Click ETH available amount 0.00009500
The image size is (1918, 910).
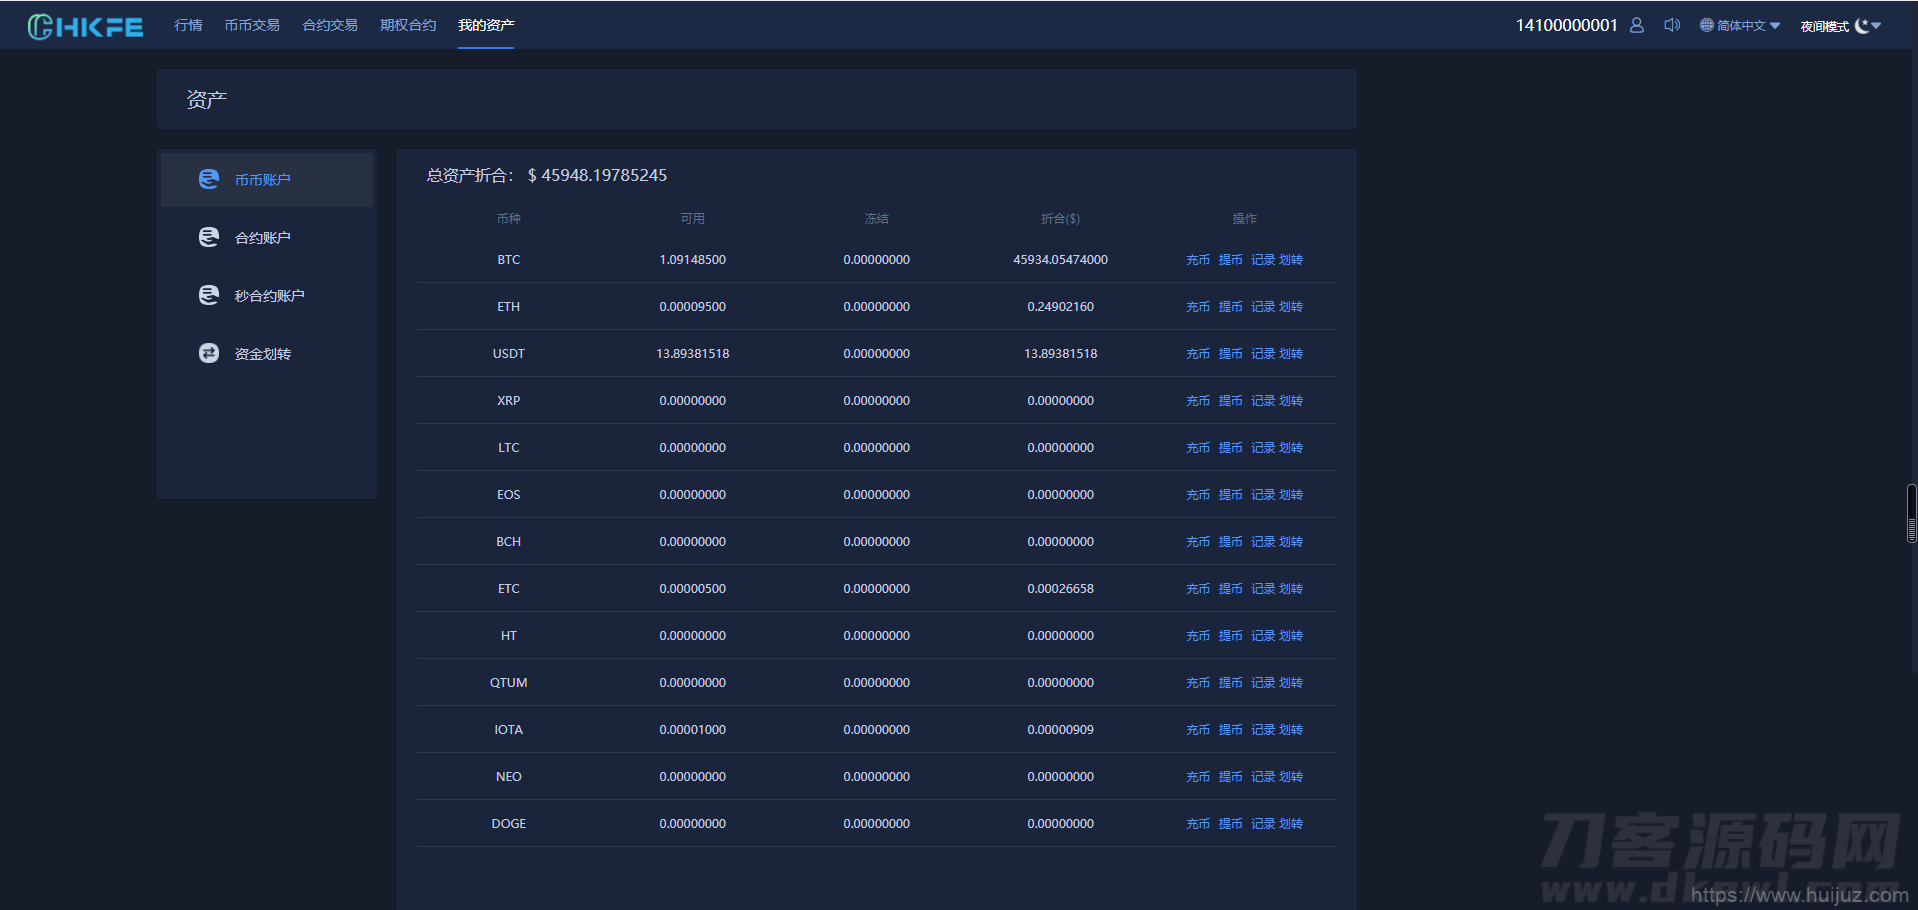coord(692,307)
